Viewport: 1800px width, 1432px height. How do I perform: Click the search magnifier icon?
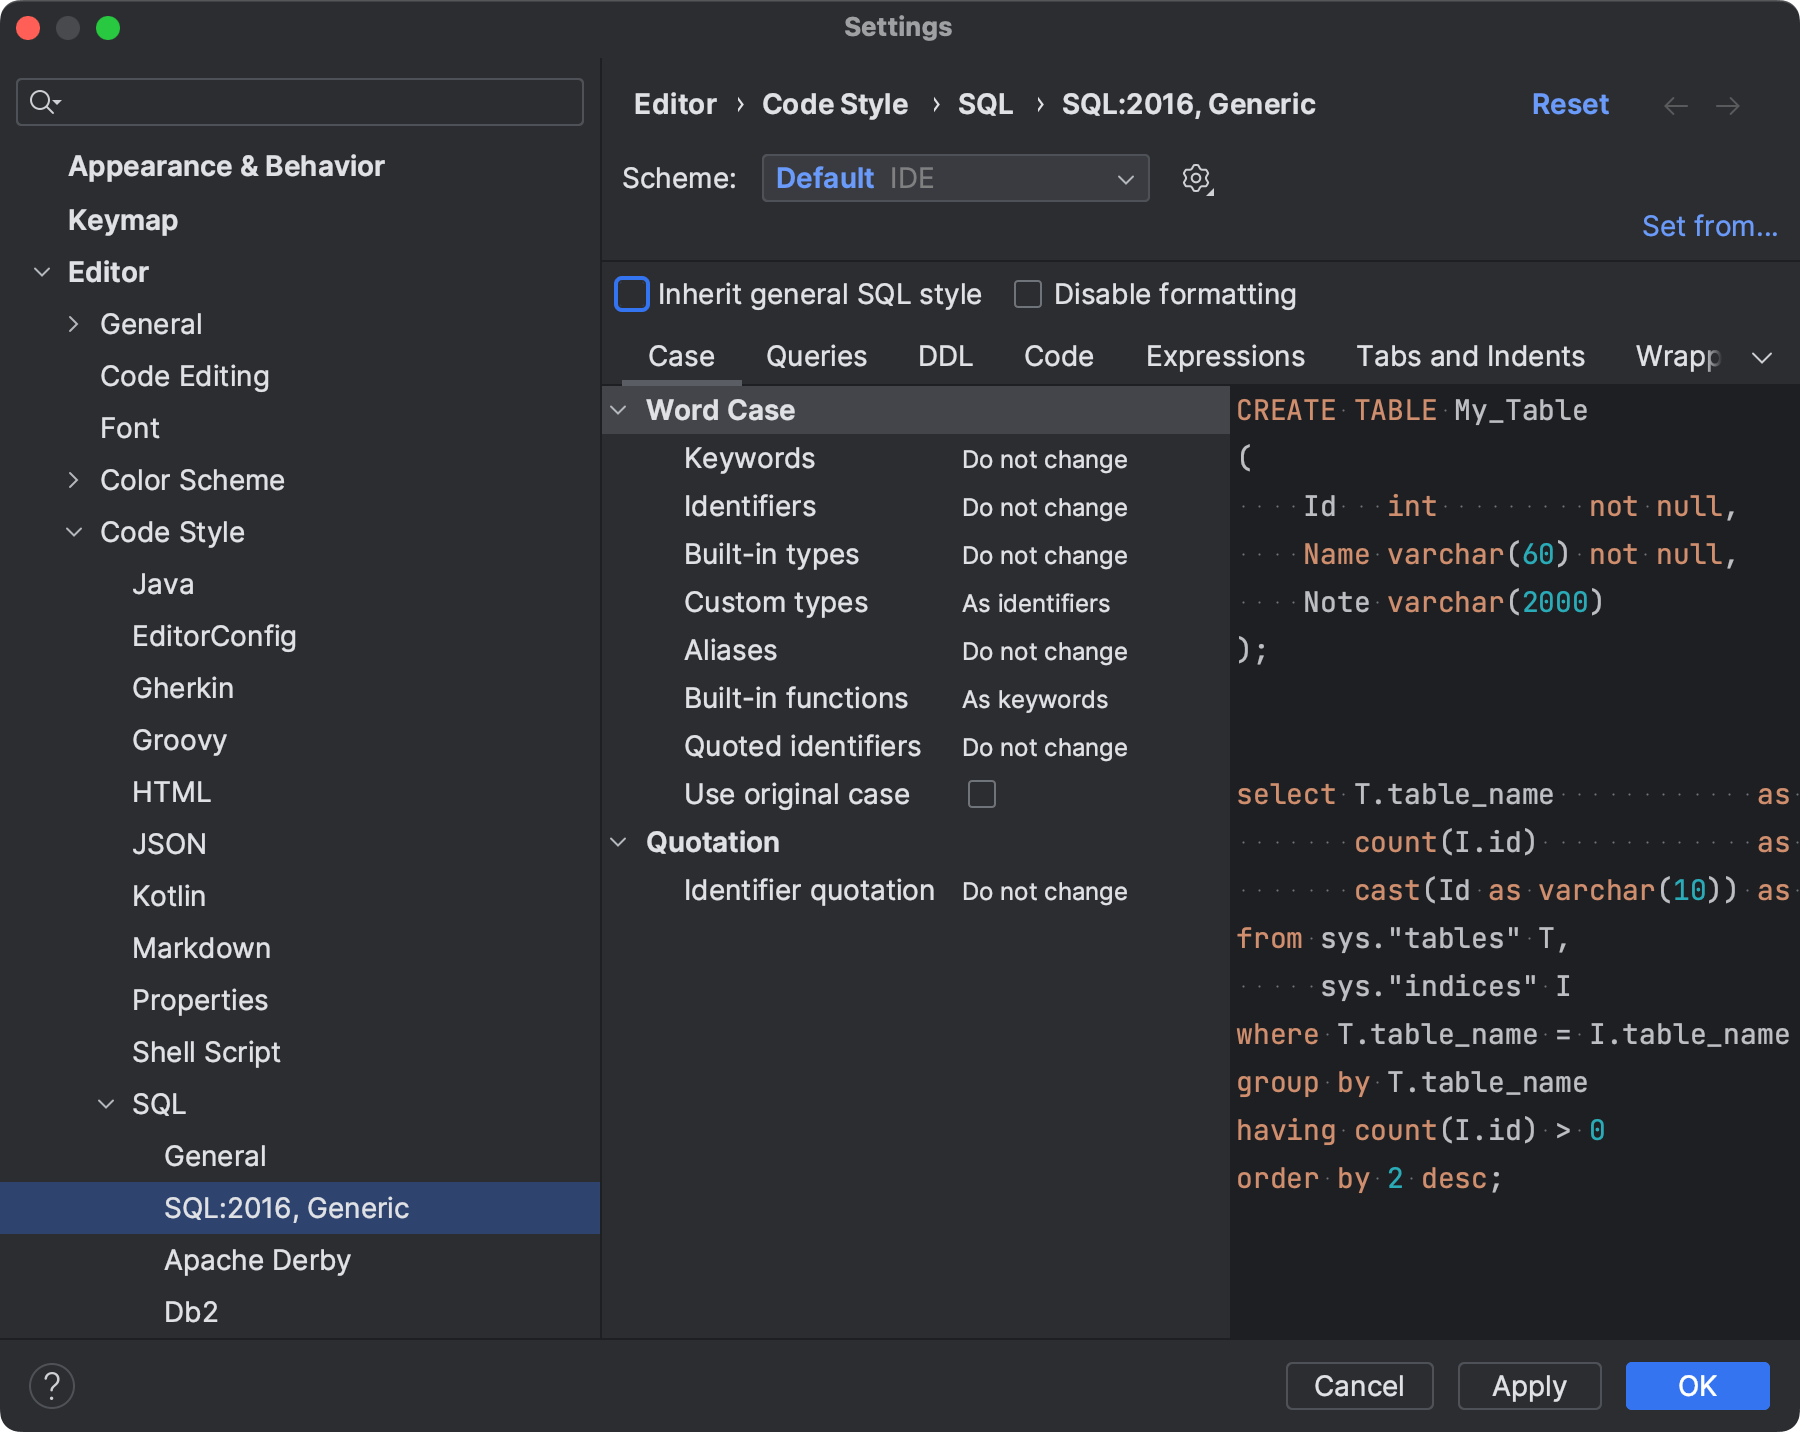tap(42, 101)
